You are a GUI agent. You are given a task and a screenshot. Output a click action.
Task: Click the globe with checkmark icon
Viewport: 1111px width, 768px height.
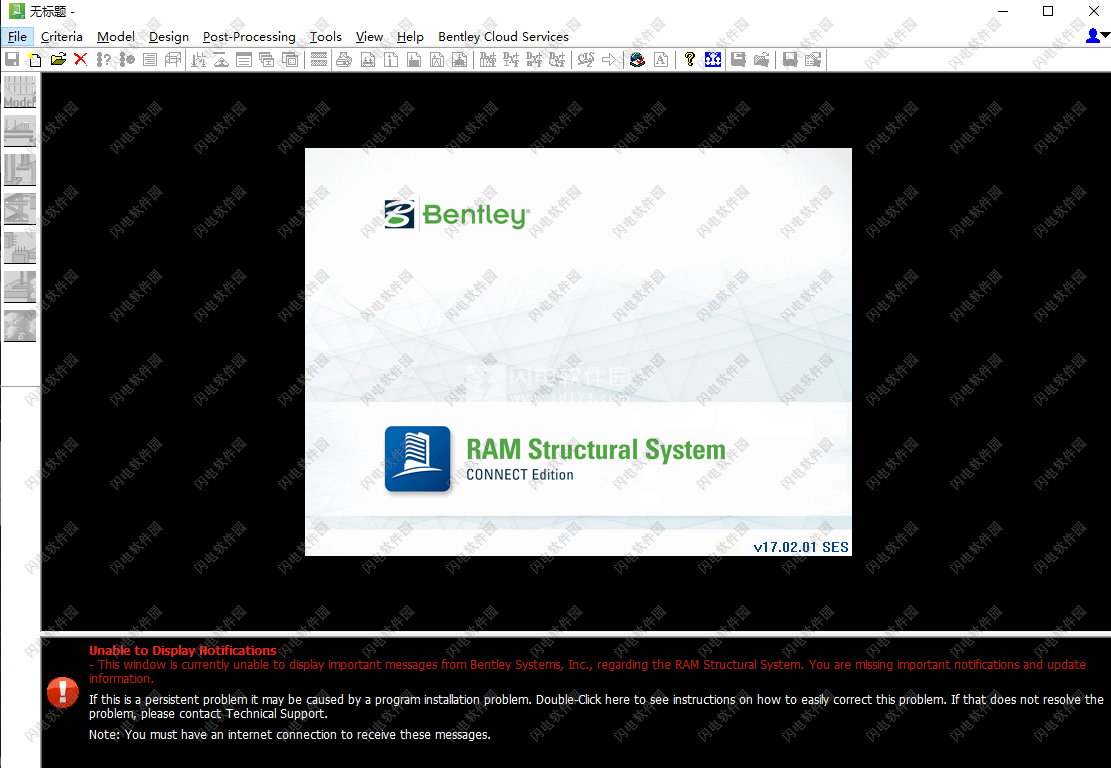click(x=637, y=60)
